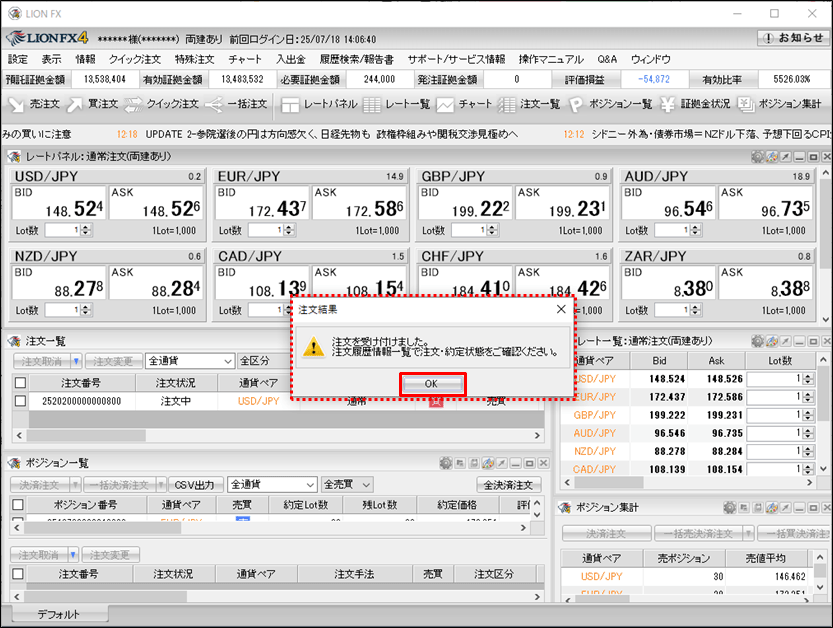Open the 全売買 dropdown in ポジション一覧
This screenshot has width=833, height=628.
(347, 485)
